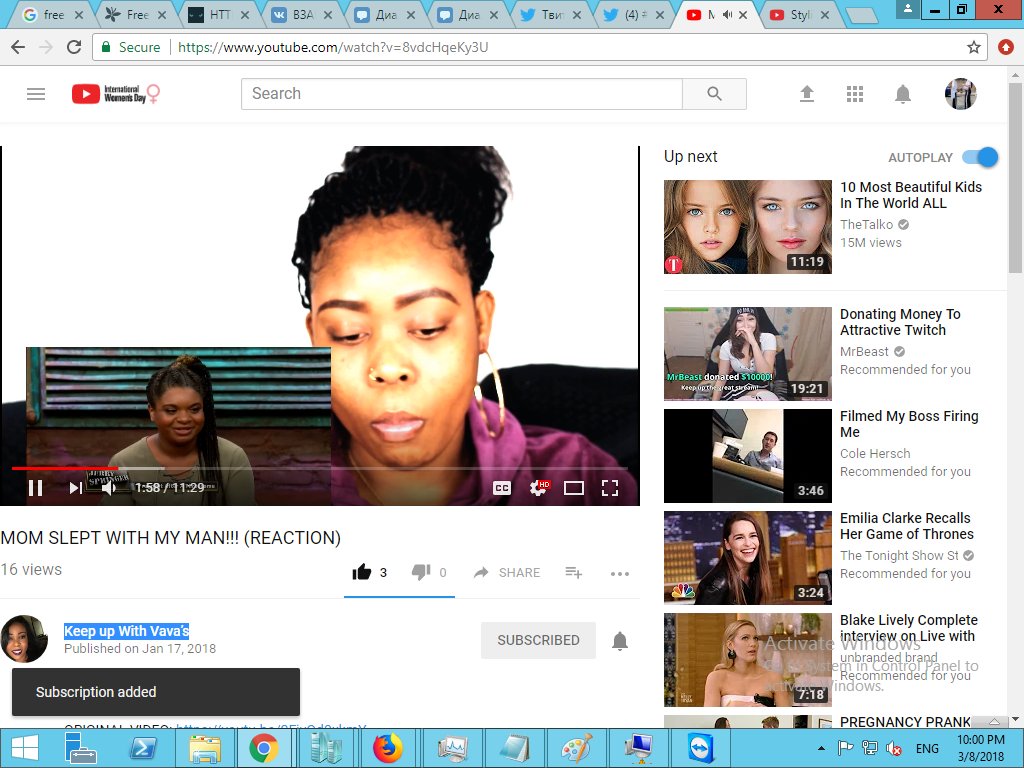
Task: Click the SHARE button
Action: click(x=507, y=573)
